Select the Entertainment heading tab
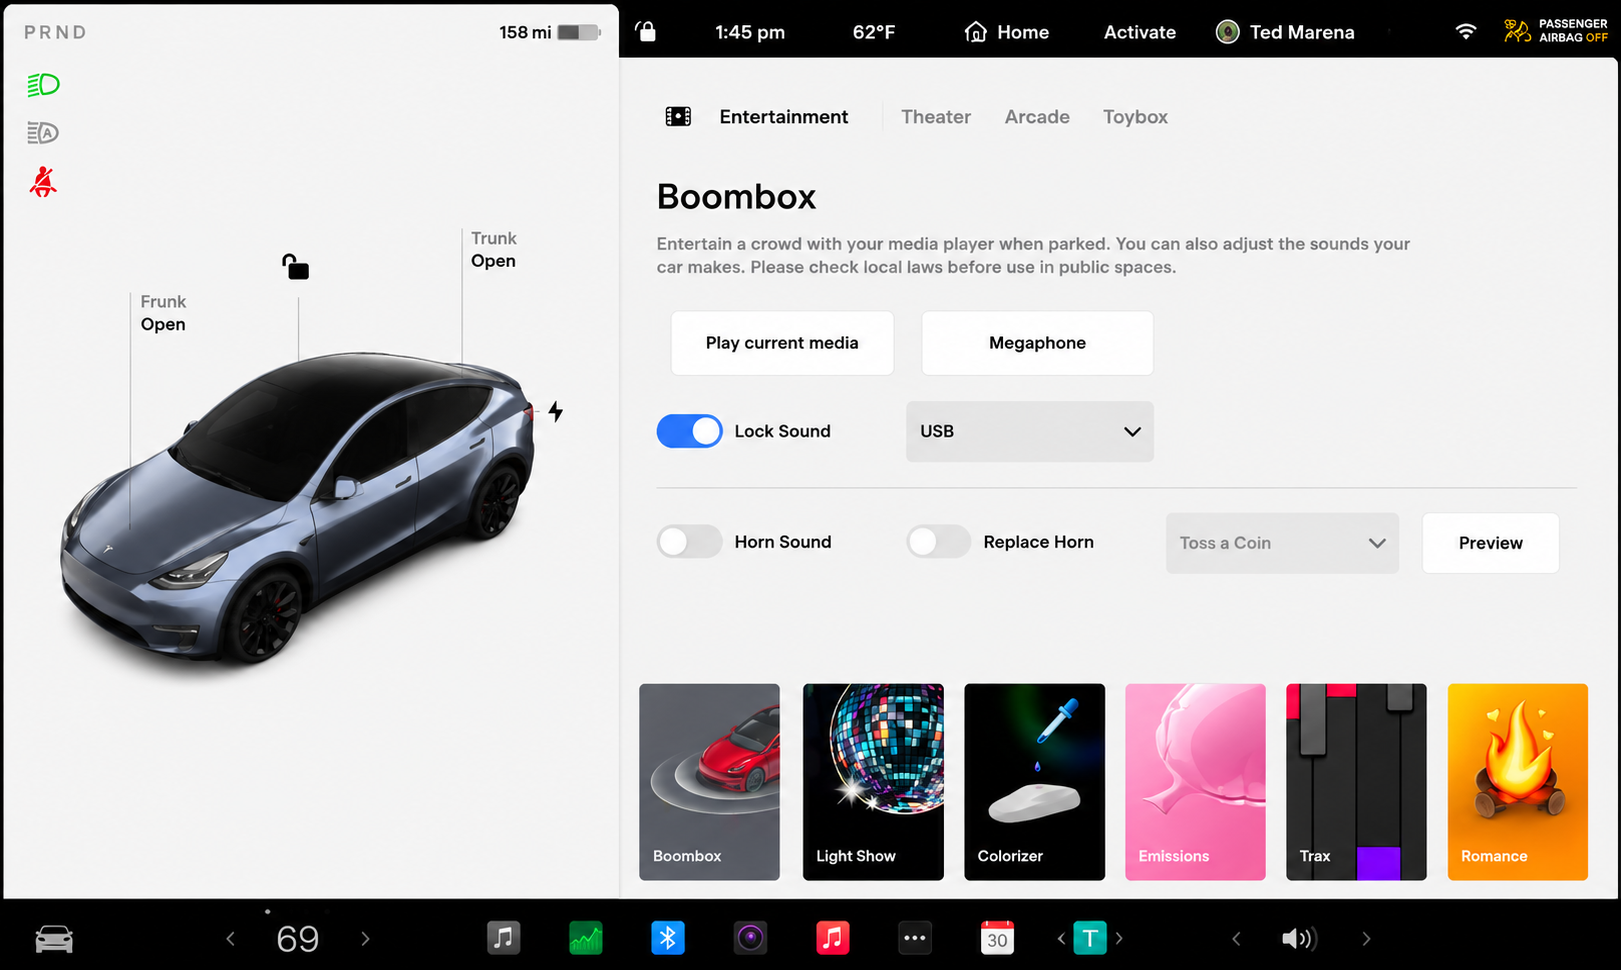Image resolution: width=1621 pixels, height=970 pixels. [783, 117]
